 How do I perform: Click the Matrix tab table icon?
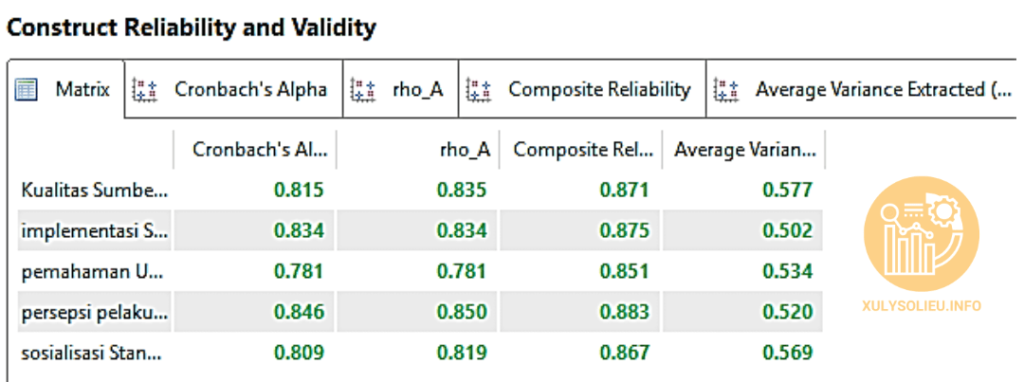pos(26,89)
